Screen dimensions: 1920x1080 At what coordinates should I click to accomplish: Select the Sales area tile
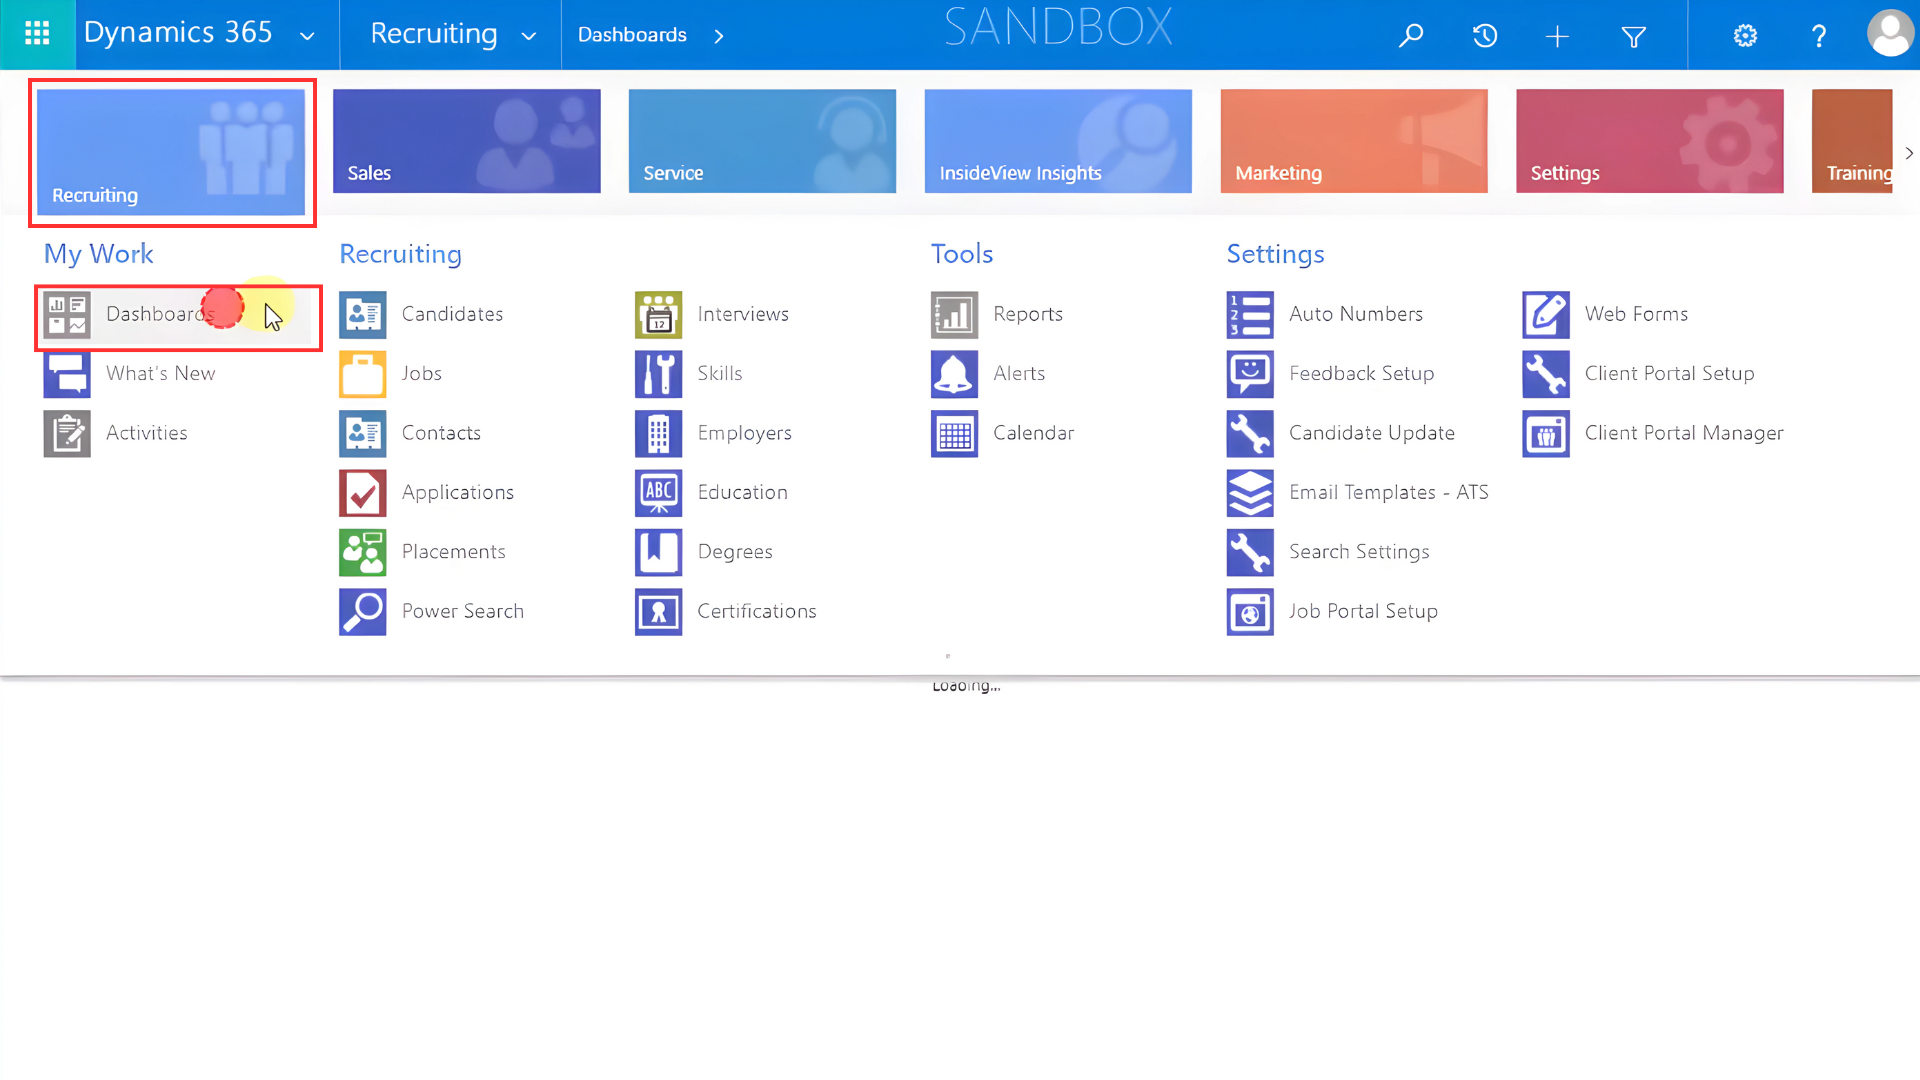(467, 141)
